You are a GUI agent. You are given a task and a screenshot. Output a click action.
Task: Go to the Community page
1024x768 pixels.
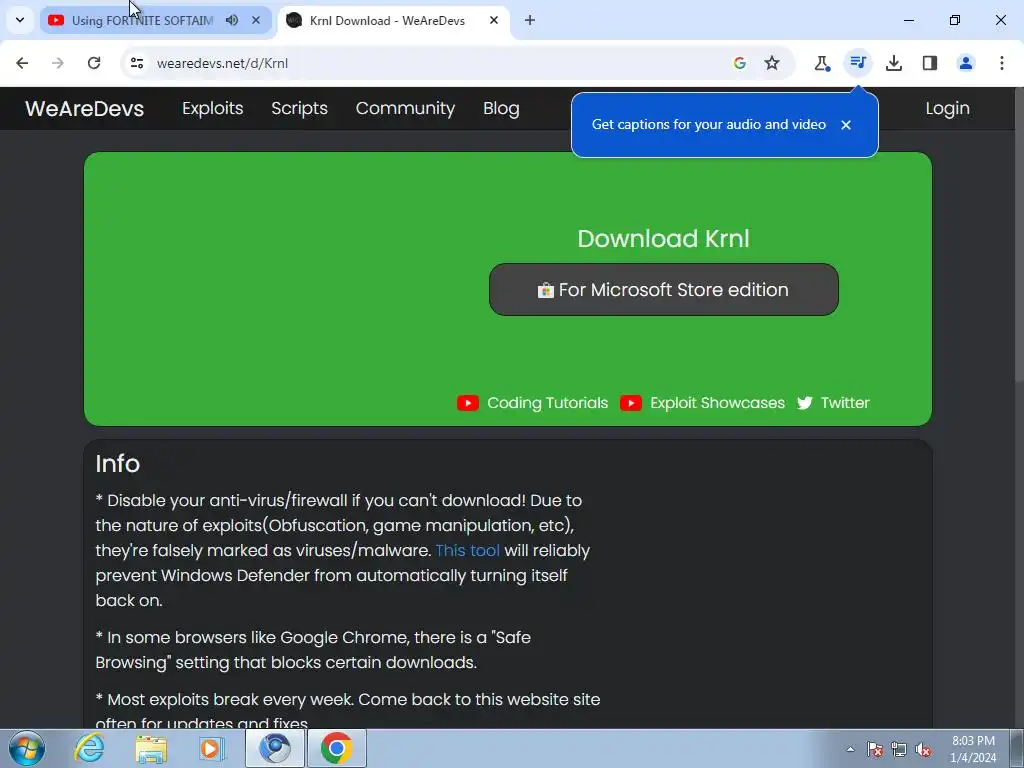pos(405,108)
